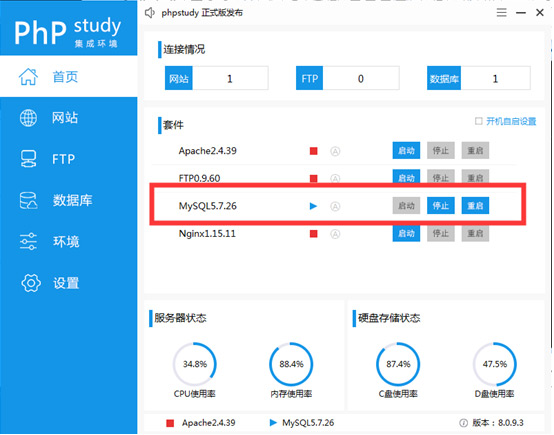
Task: Click the server icon beside sidebar FTP
Action: coord(28,159)
